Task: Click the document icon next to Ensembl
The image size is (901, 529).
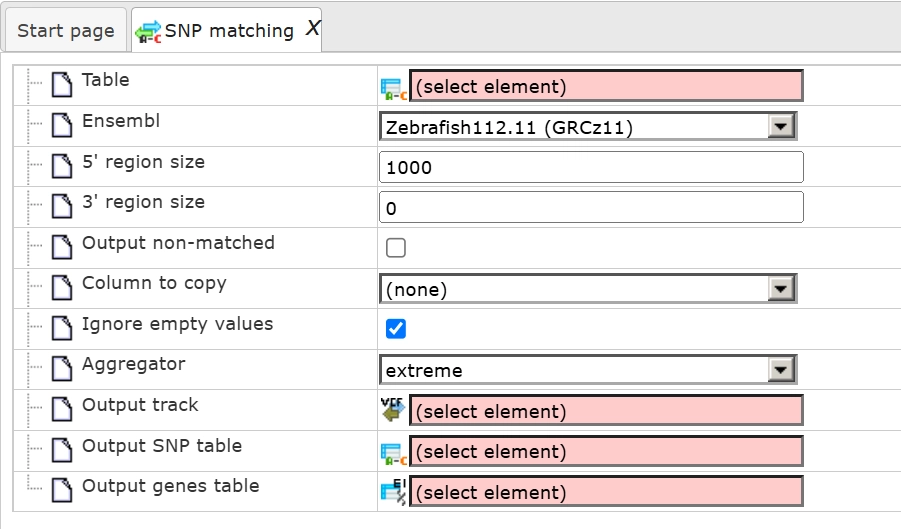Action: point(62,126)
